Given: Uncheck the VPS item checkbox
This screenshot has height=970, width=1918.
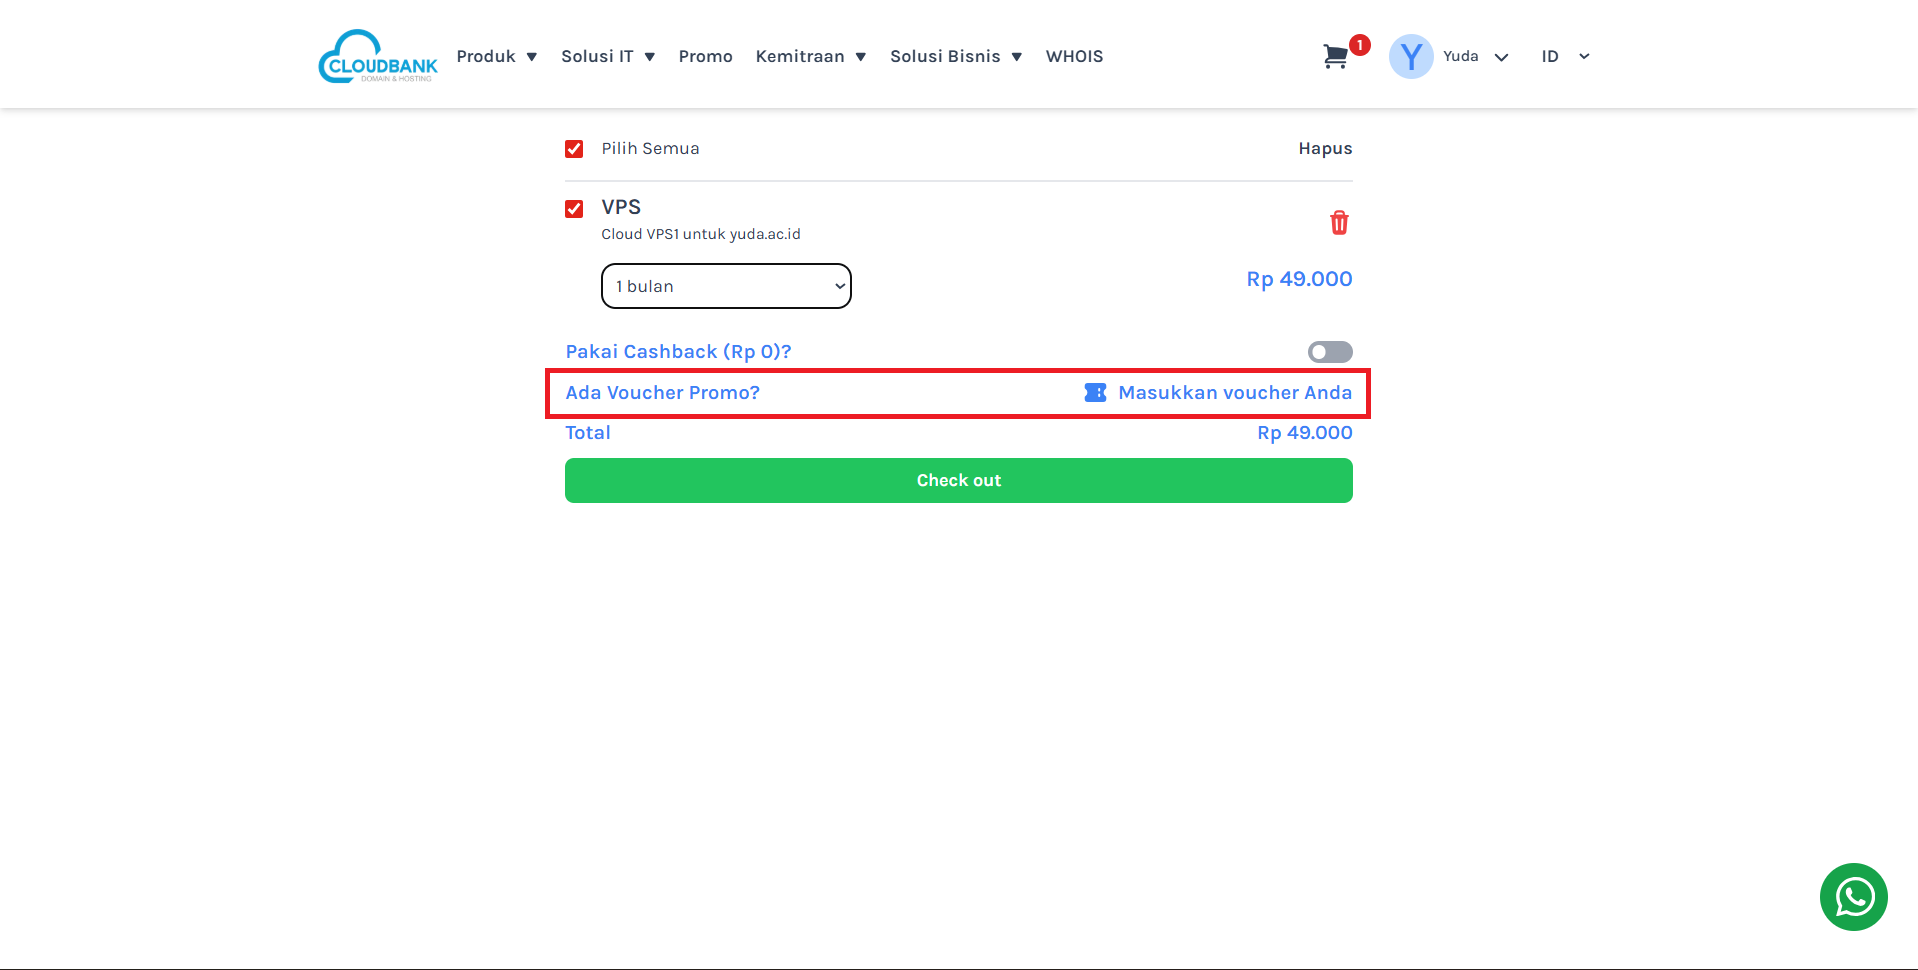Looking at the screenshot, I should point(574,209).
